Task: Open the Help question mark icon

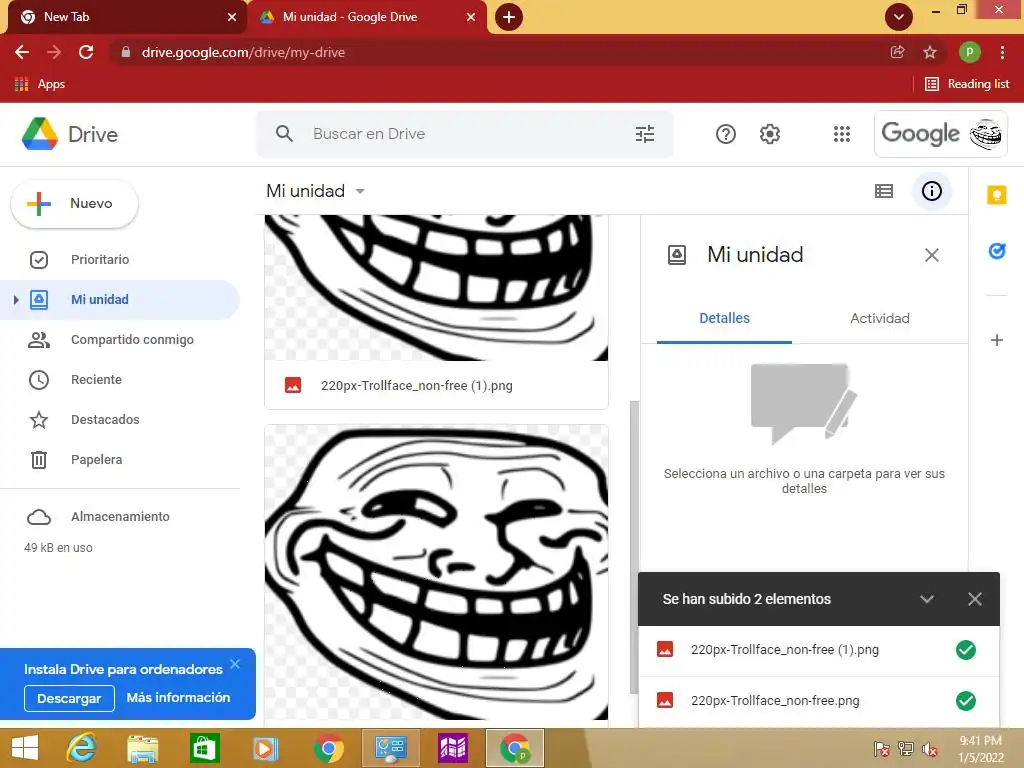Action: click(726, 134)
